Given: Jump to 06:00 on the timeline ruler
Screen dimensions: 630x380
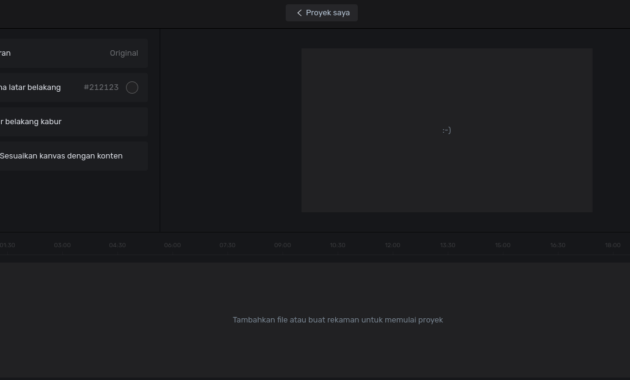Looking at the screenshot, I should [172, 245].
